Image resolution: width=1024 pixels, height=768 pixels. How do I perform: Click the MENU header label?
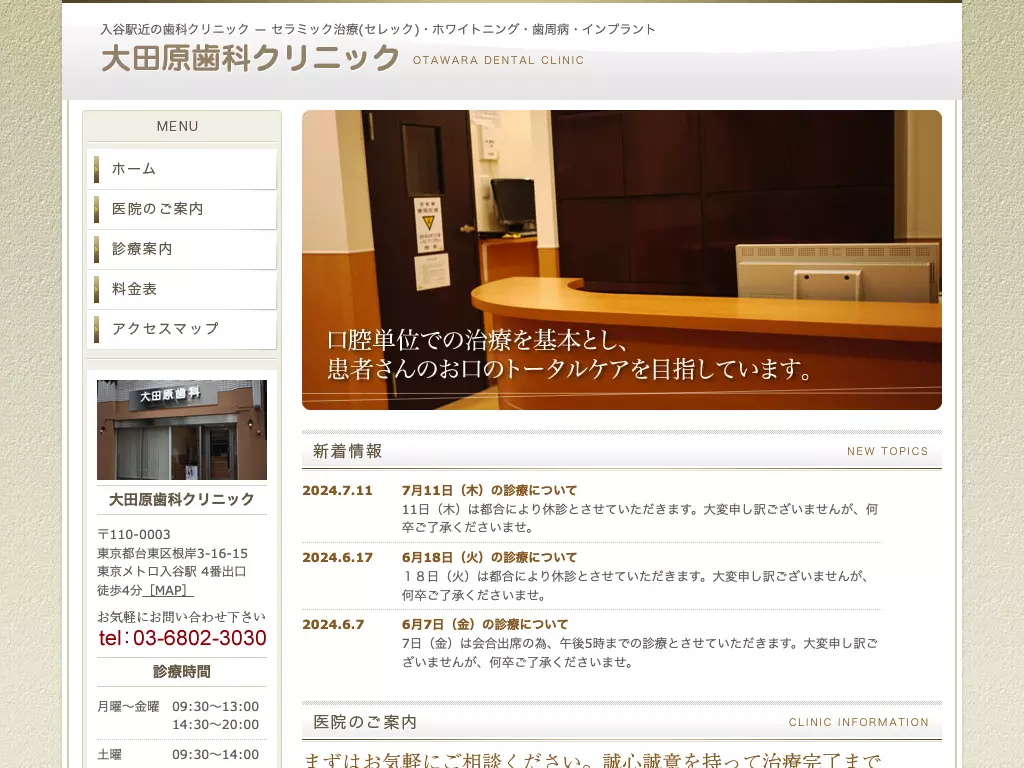click(178, 126)
